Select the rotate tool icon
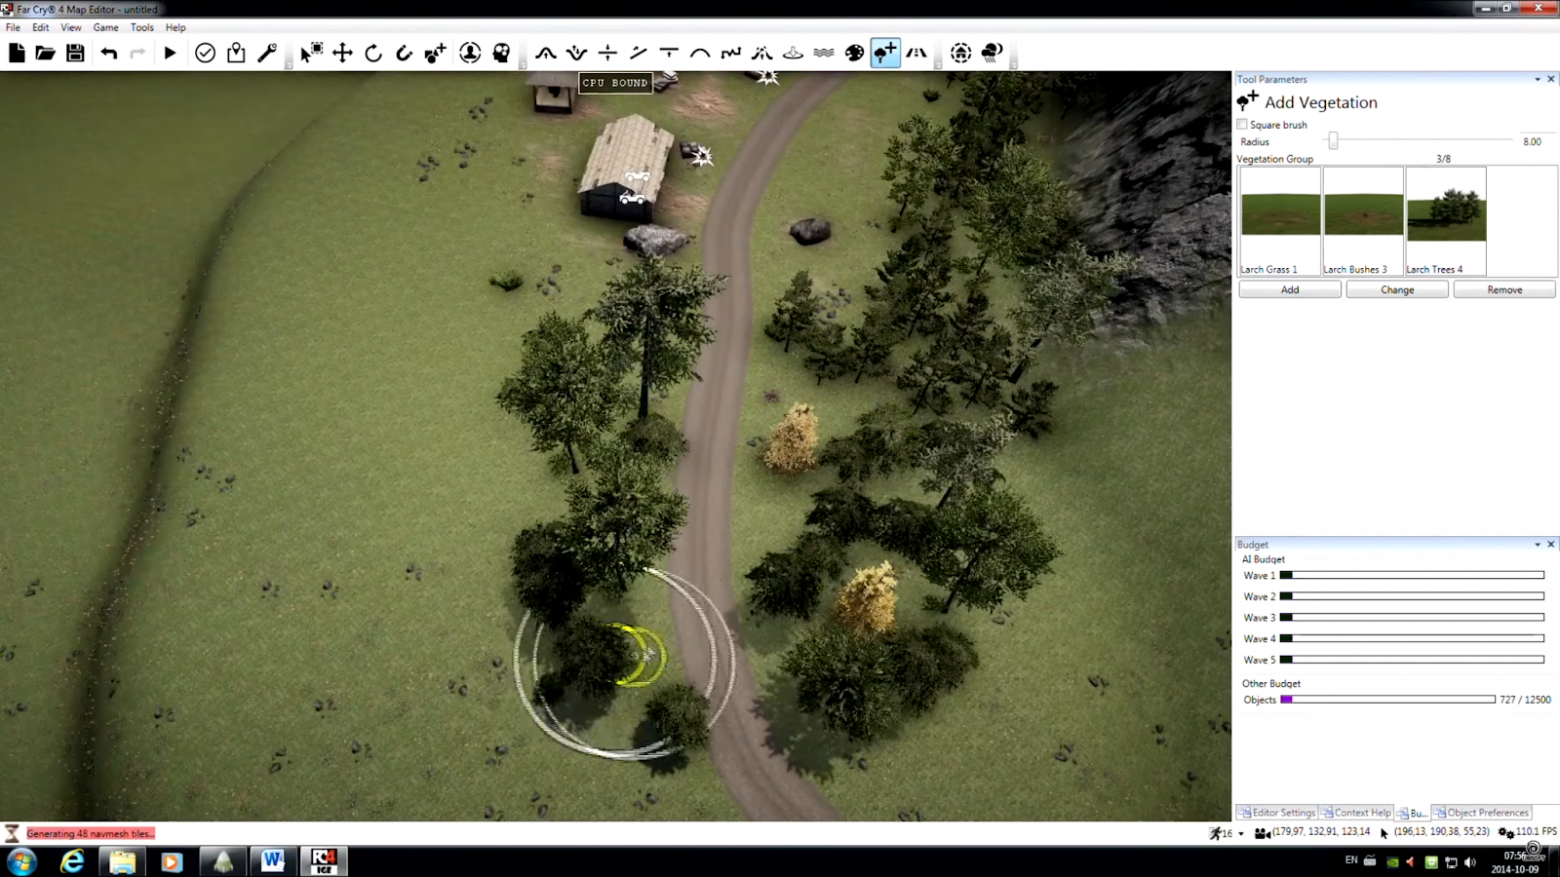 click(373, 53)
